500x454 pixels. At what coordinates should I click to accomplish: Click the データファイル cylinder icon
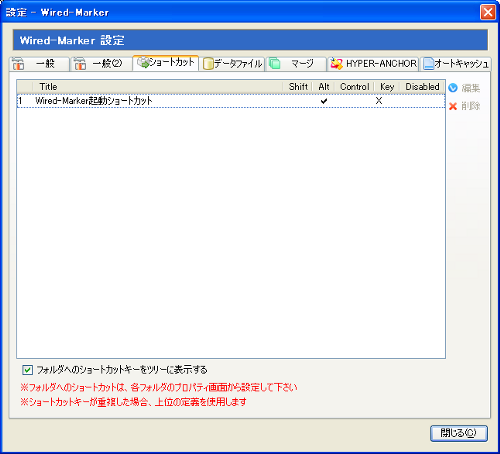[208, 64]
